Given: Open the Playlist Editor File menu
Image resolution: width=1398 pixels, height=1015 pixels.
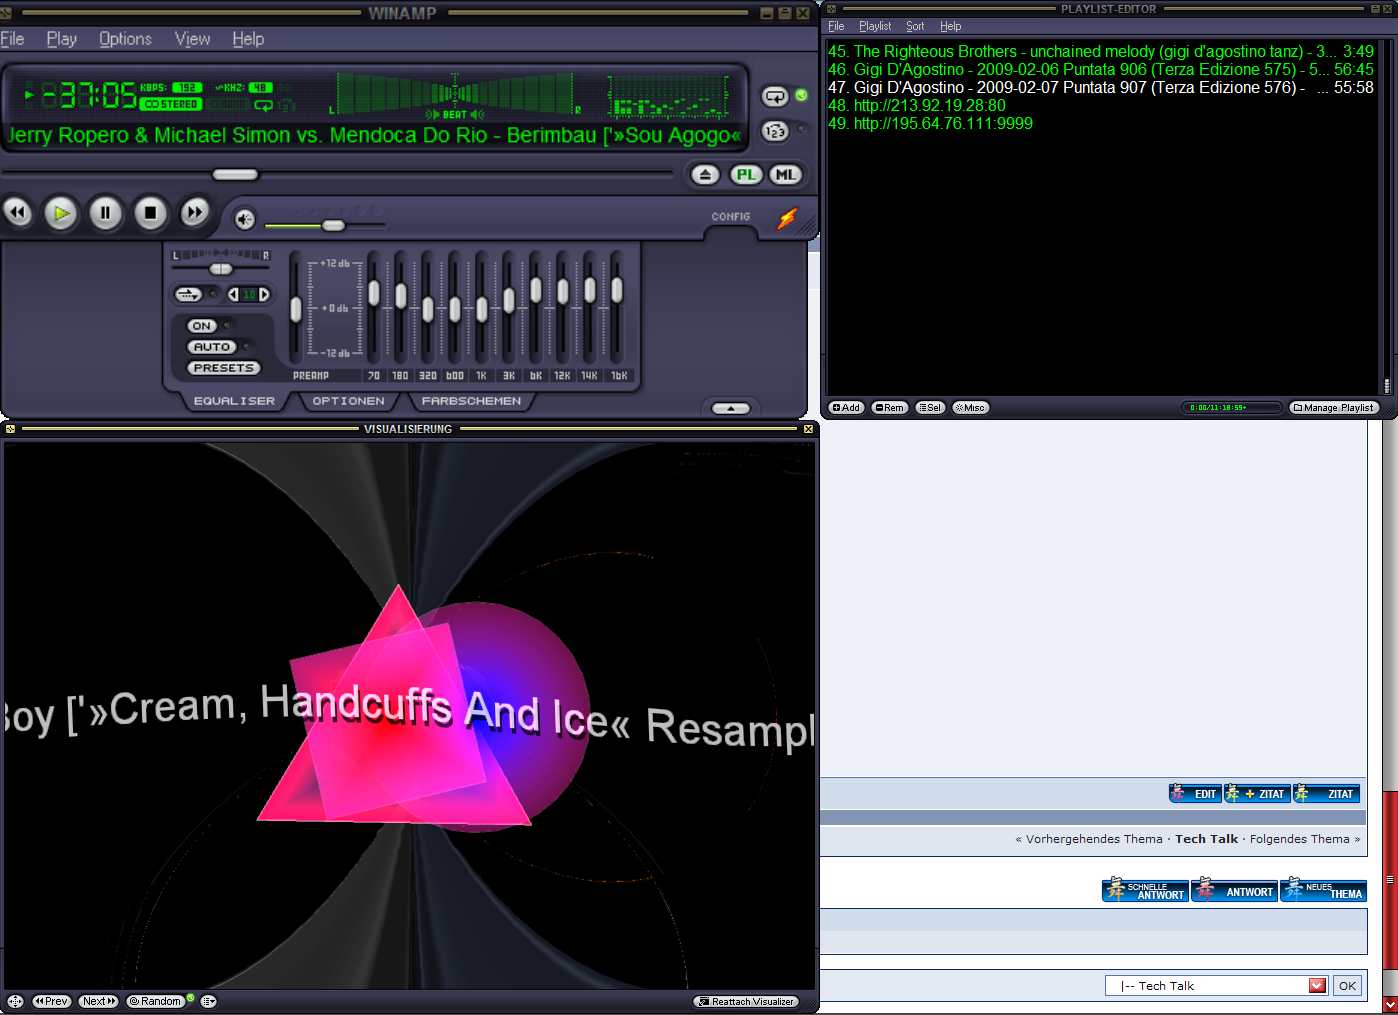Looking at the screenshot, I should tap(836, 26).
